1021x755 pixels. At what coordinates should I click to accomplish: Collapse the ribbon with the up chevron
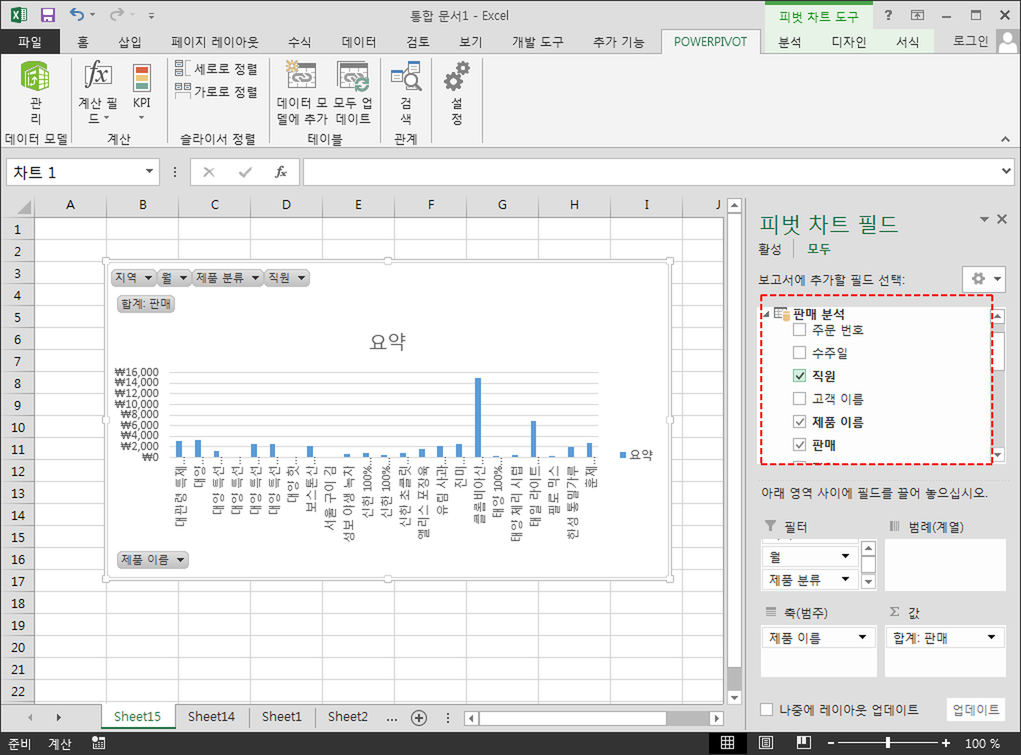(x=1005, y=139)
